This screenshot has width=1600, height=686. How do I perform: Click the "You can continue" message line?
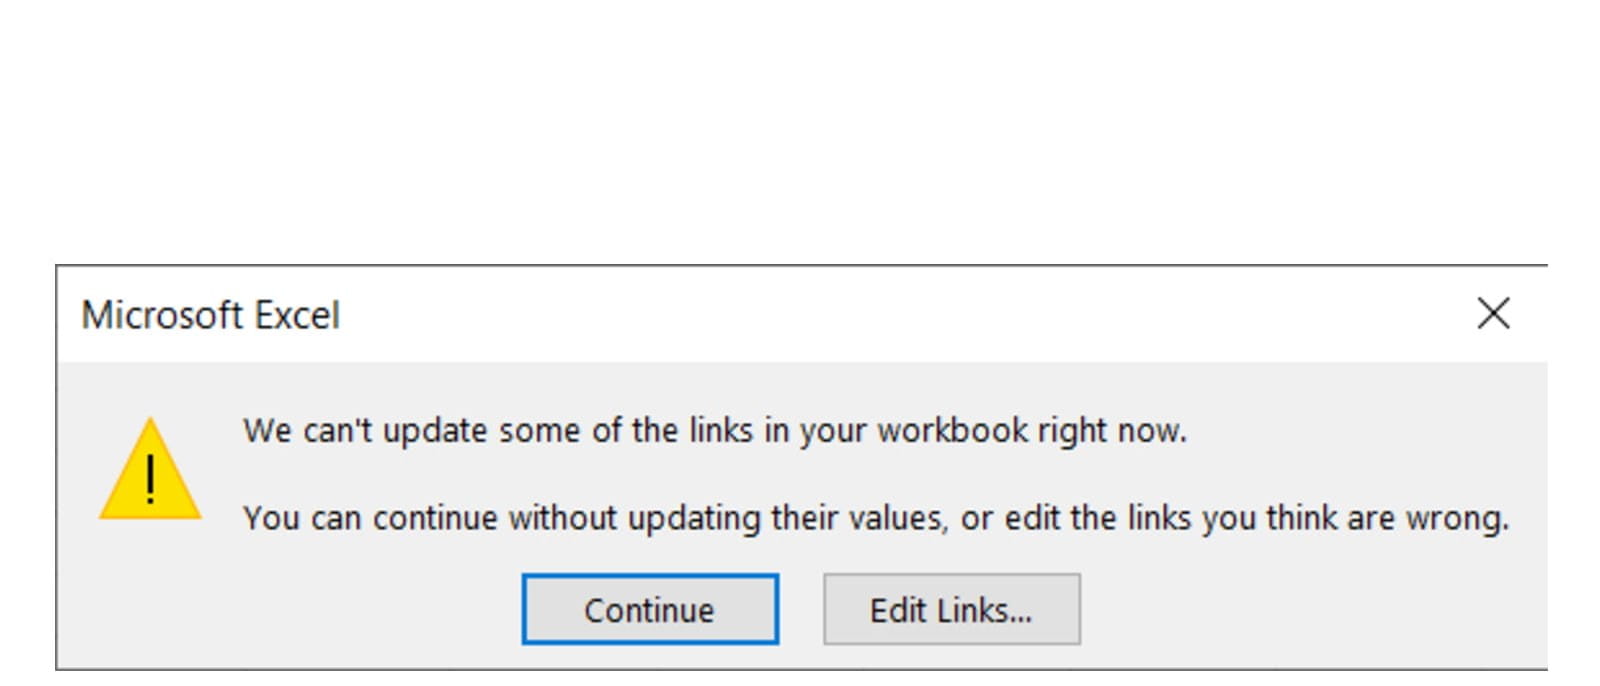click(x=875, y=518)
